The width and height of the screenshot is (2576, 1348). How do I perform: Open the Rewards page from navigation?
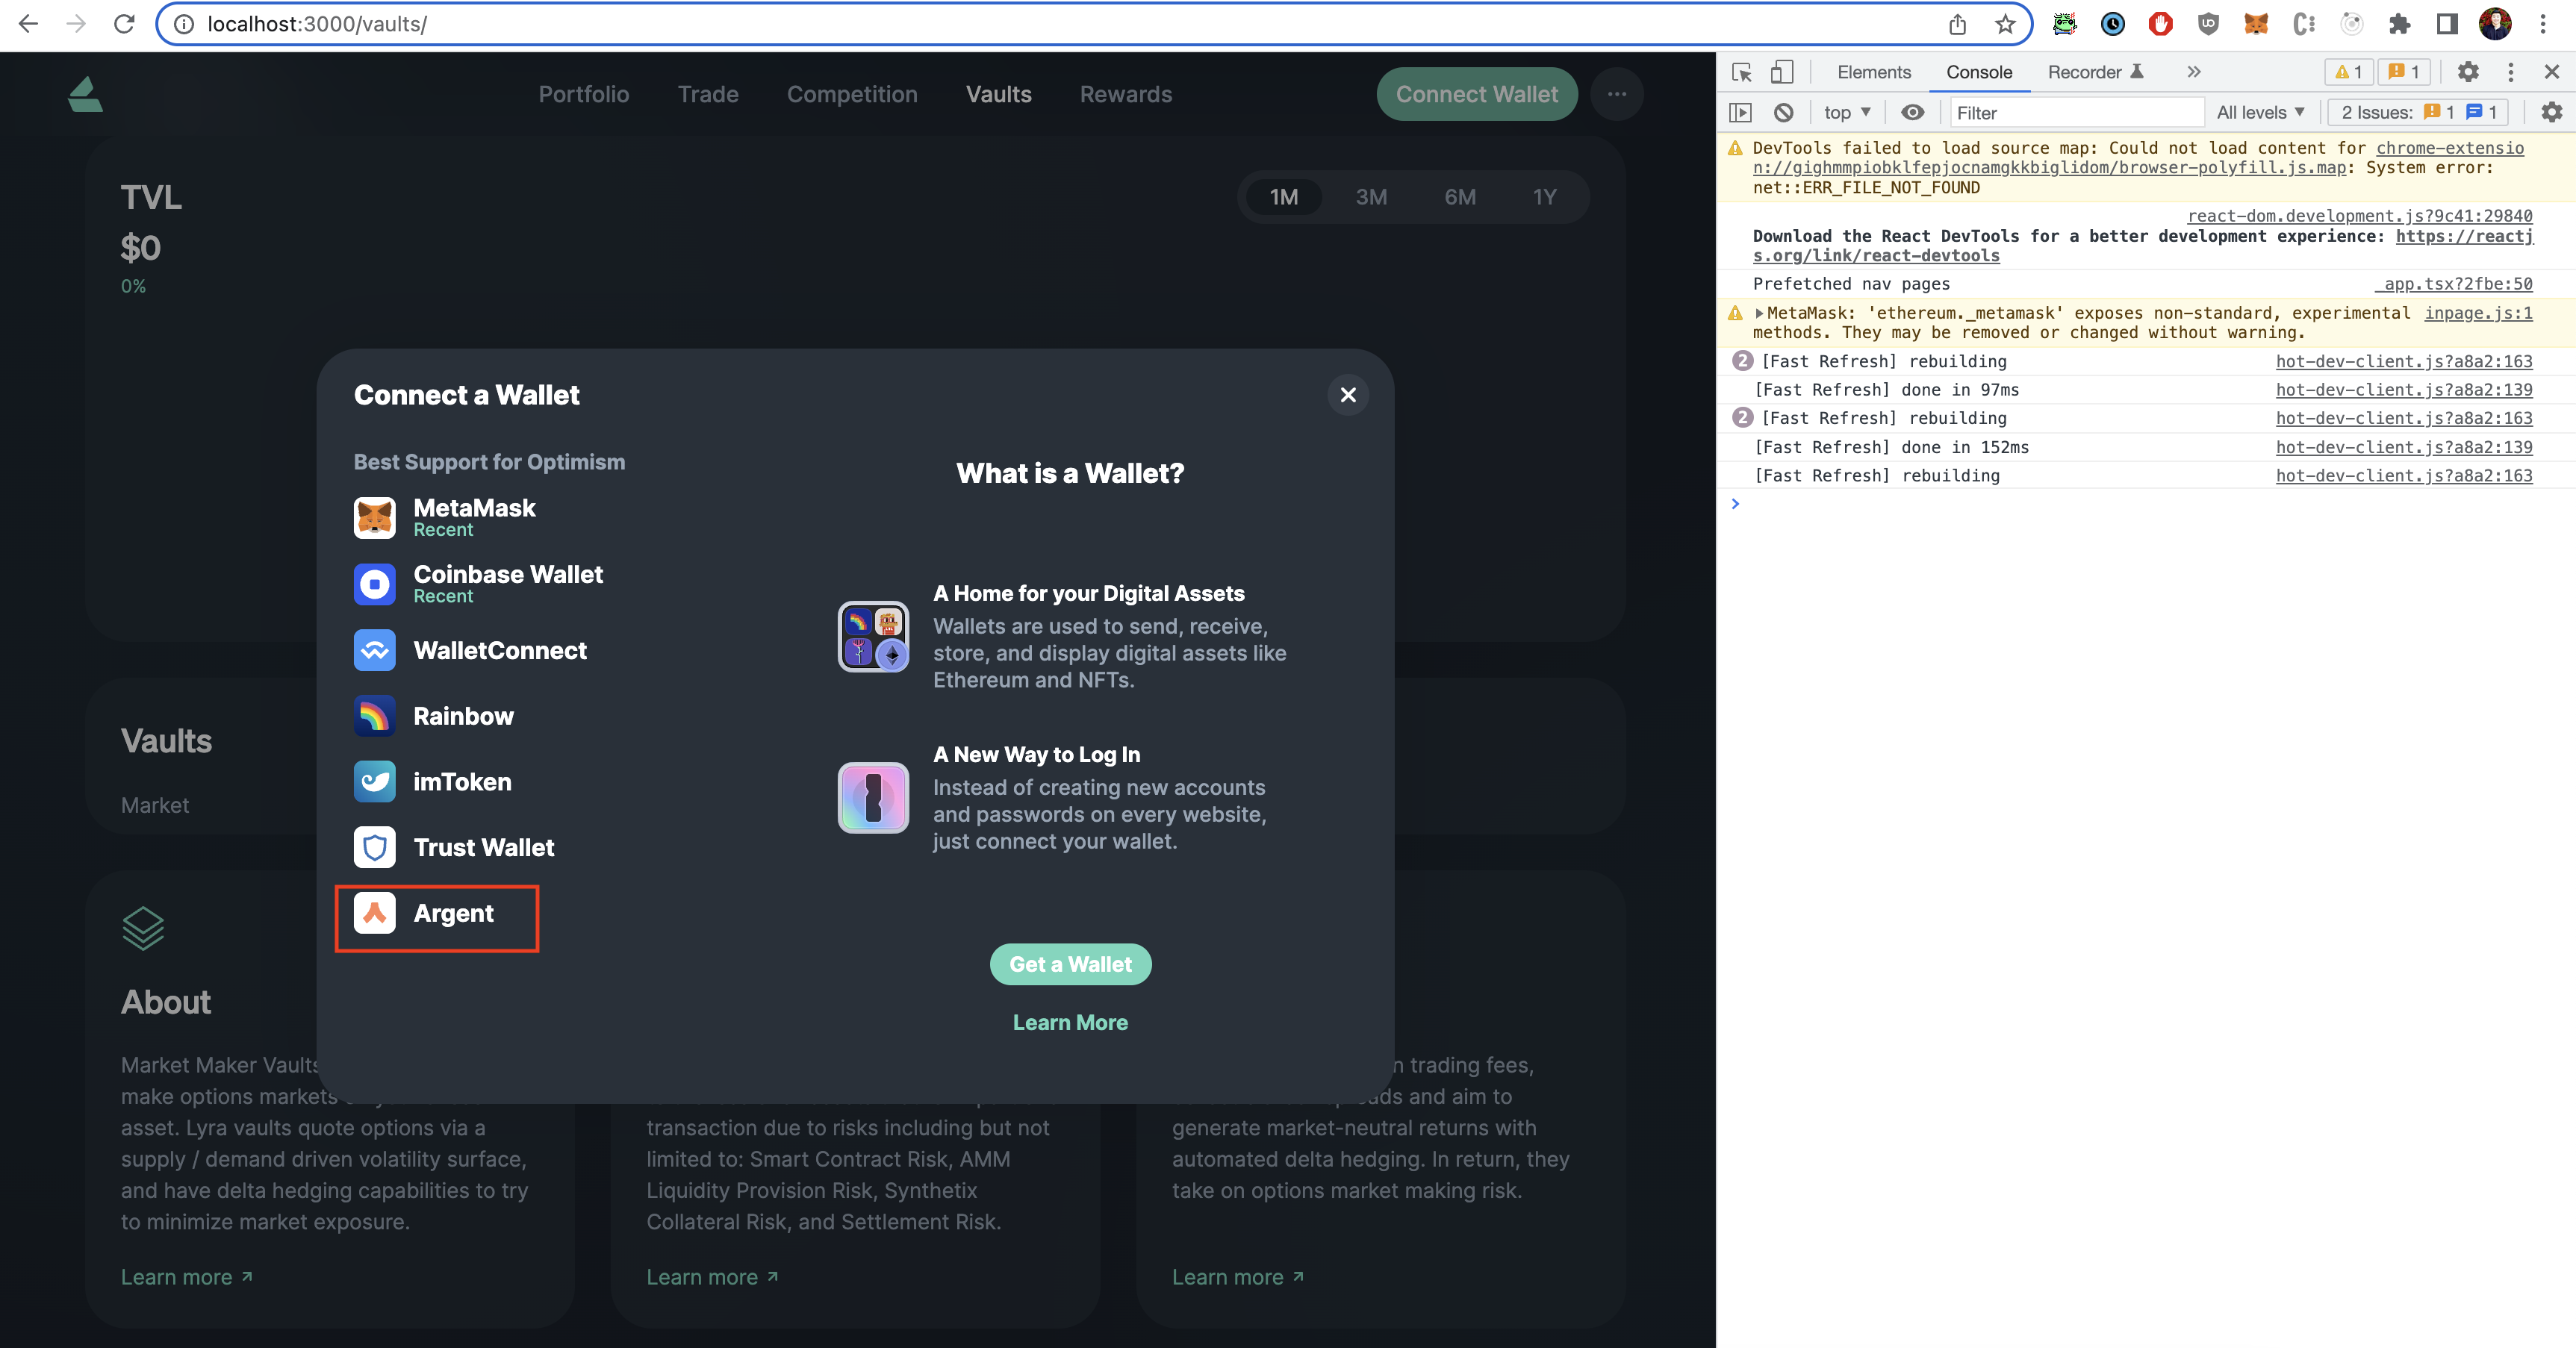pos(1125,94)
